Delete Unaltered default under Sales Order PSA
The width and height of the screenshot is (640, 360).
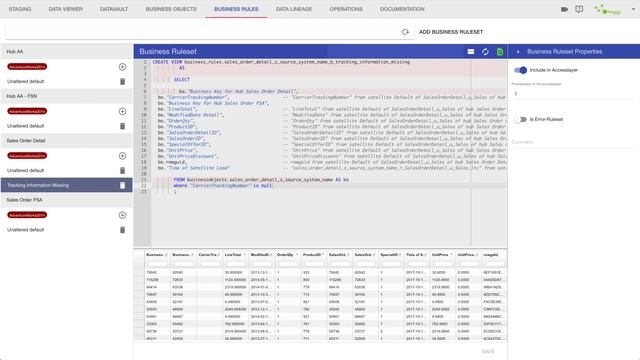122,230
